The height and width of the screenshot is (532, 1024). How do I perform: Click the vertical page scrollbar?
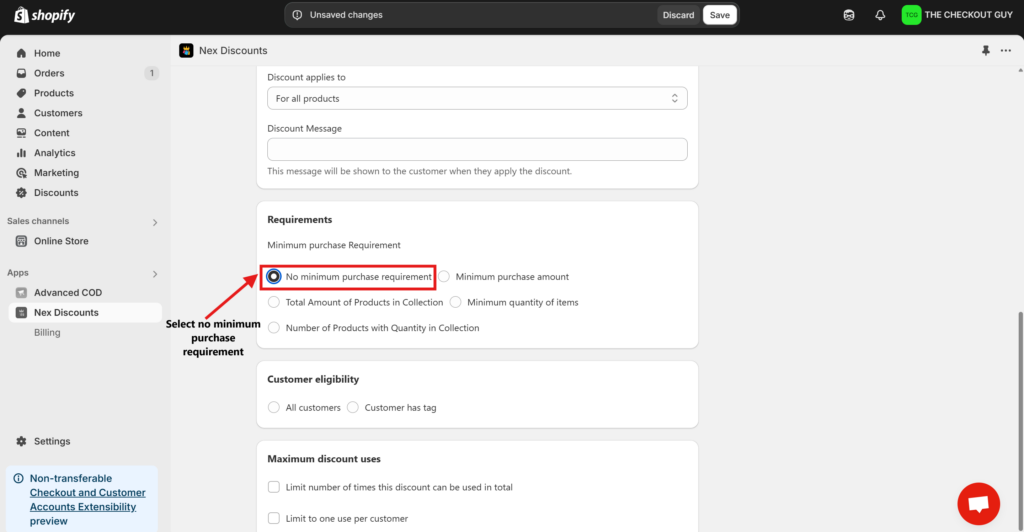click(1019, 400)
